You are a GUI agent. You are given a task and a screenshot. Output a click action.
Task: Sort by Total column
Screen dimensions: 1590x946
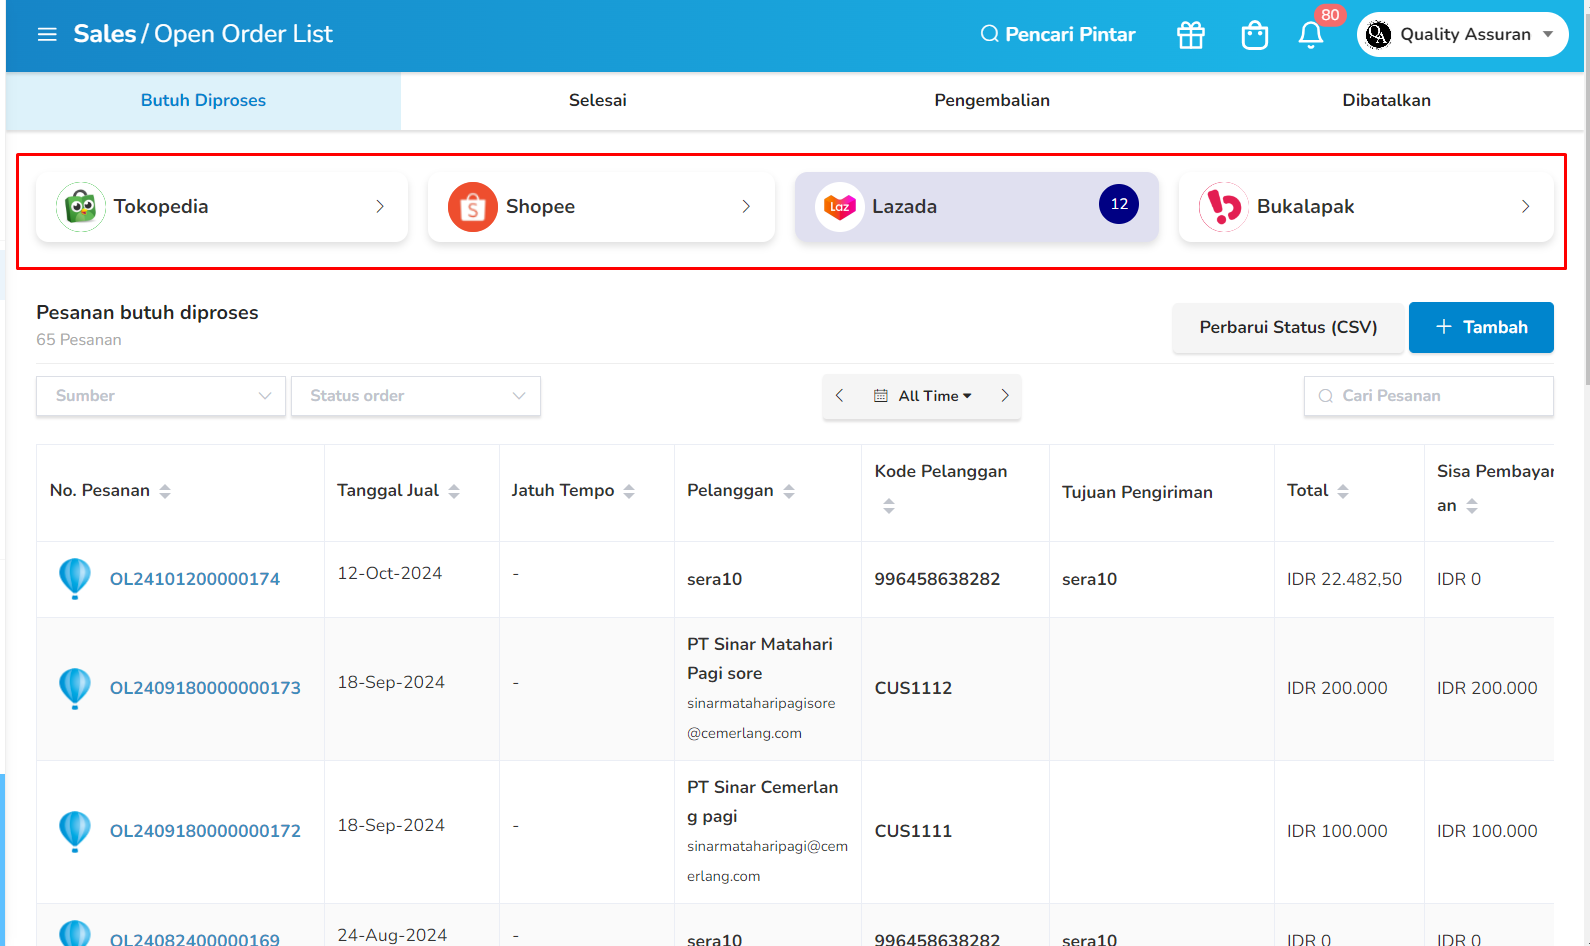click(x=1343, y=491)
